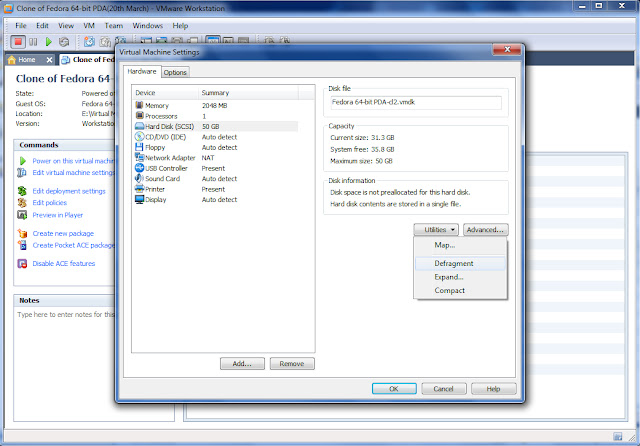Open the Team menu

pos(113,26)
